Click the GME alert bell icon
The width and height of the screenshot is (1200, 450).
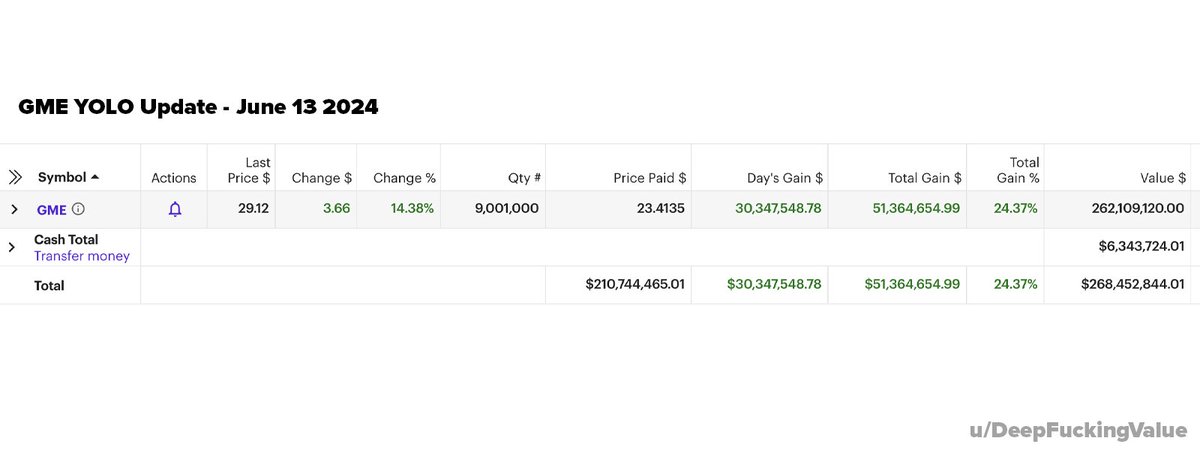(x=175, y=210)
